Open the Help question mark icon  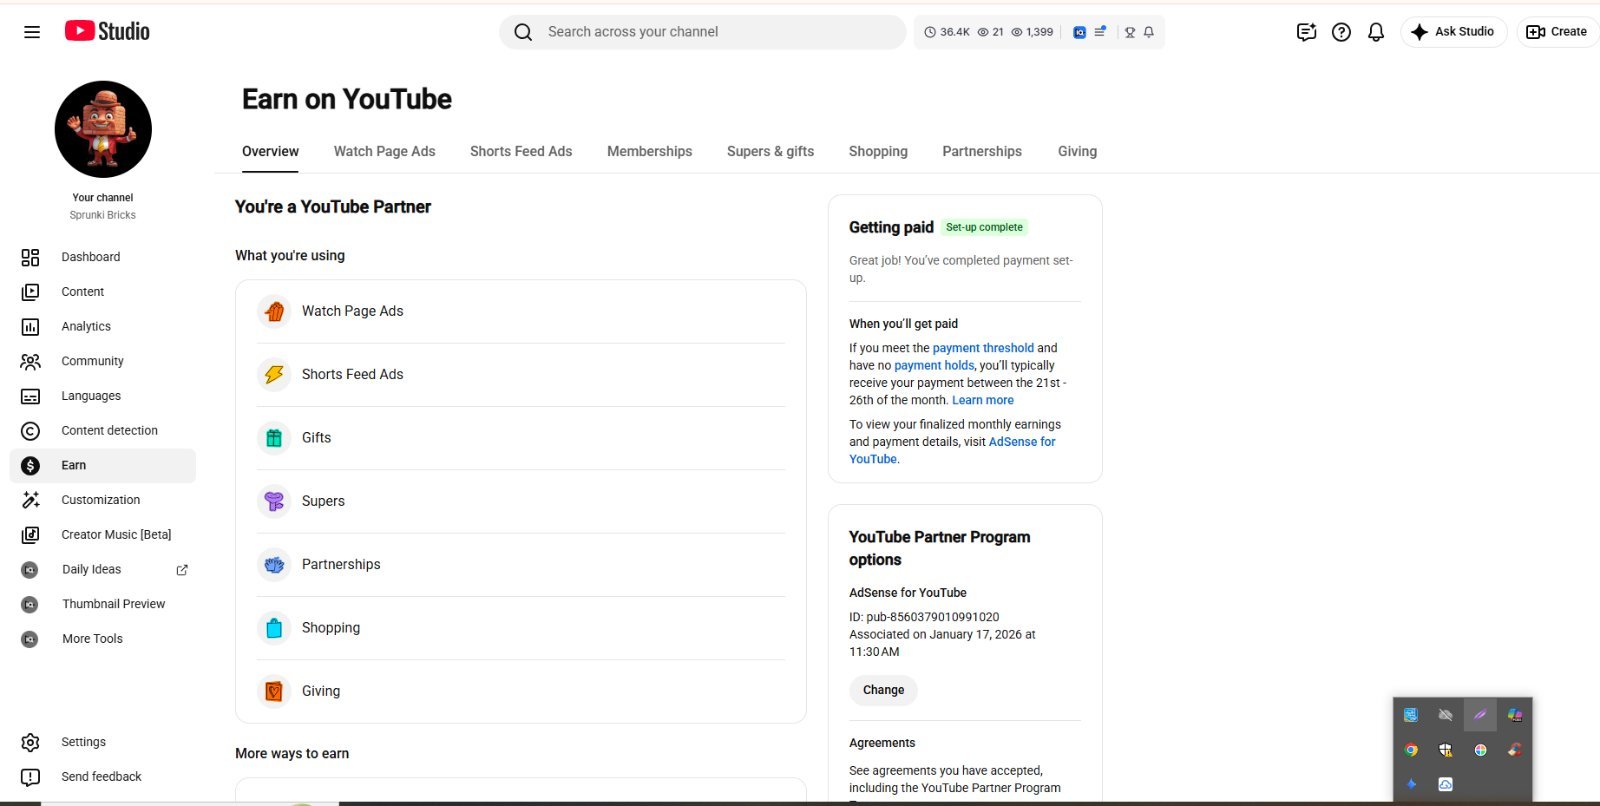(1341, 32)
